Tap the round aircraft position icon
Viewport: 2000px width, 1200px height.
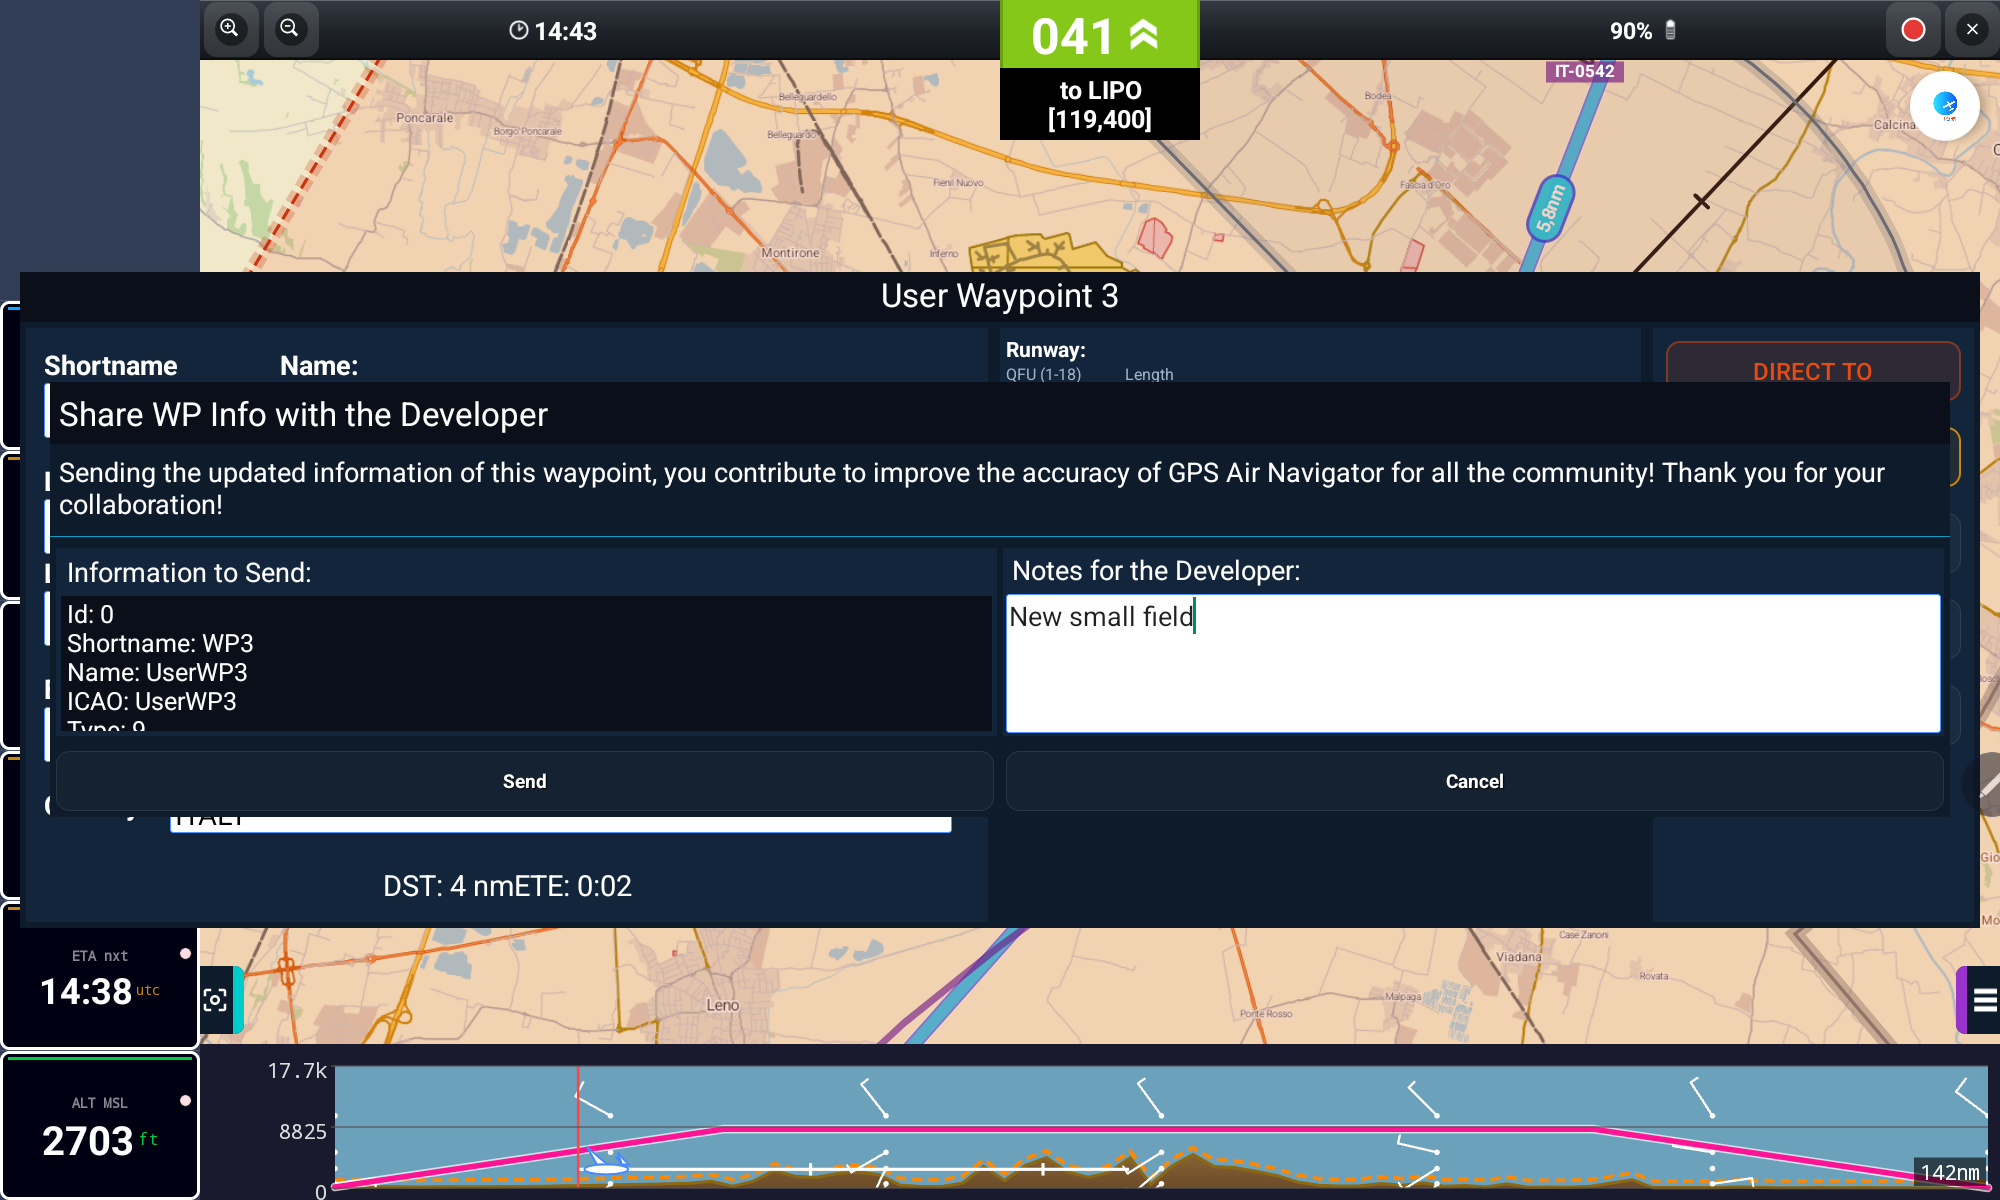(1945, 105)
